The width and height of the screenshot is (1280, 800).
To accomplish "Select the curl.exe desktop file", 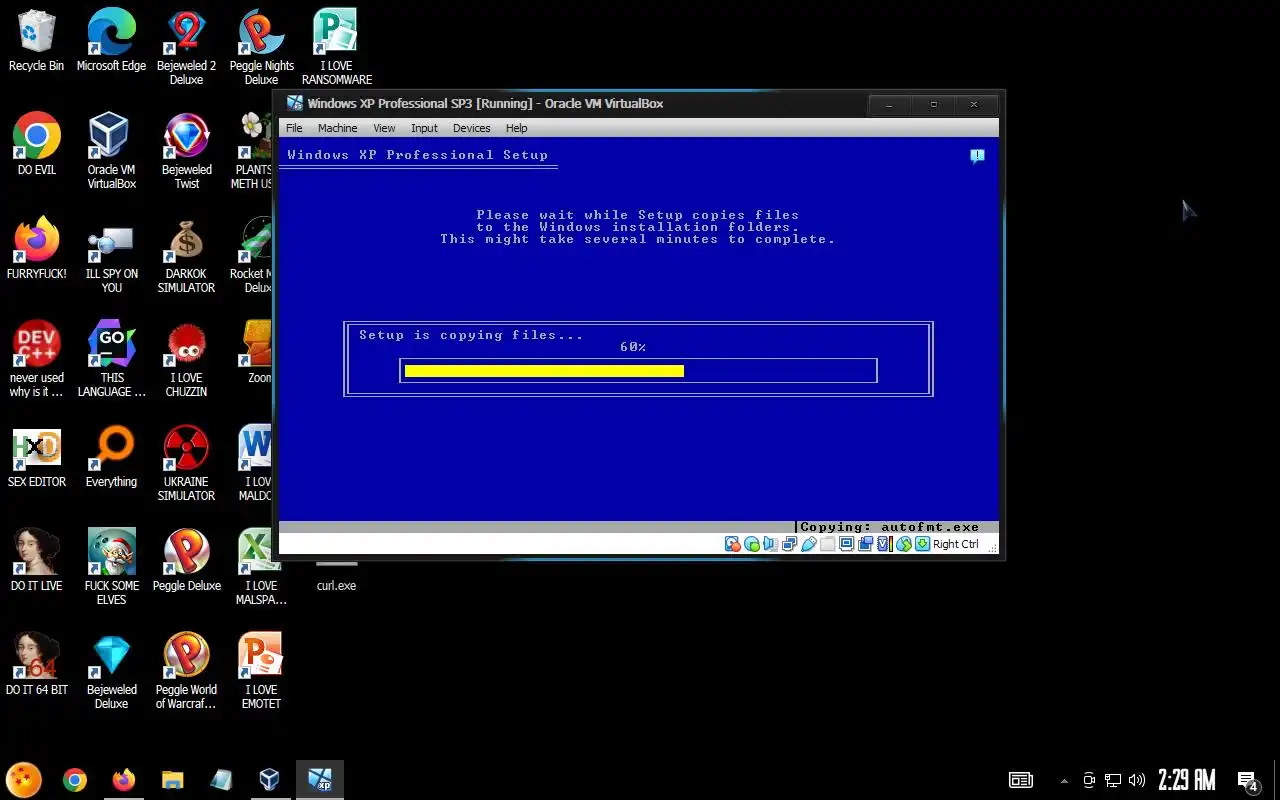I will point(336,575).
